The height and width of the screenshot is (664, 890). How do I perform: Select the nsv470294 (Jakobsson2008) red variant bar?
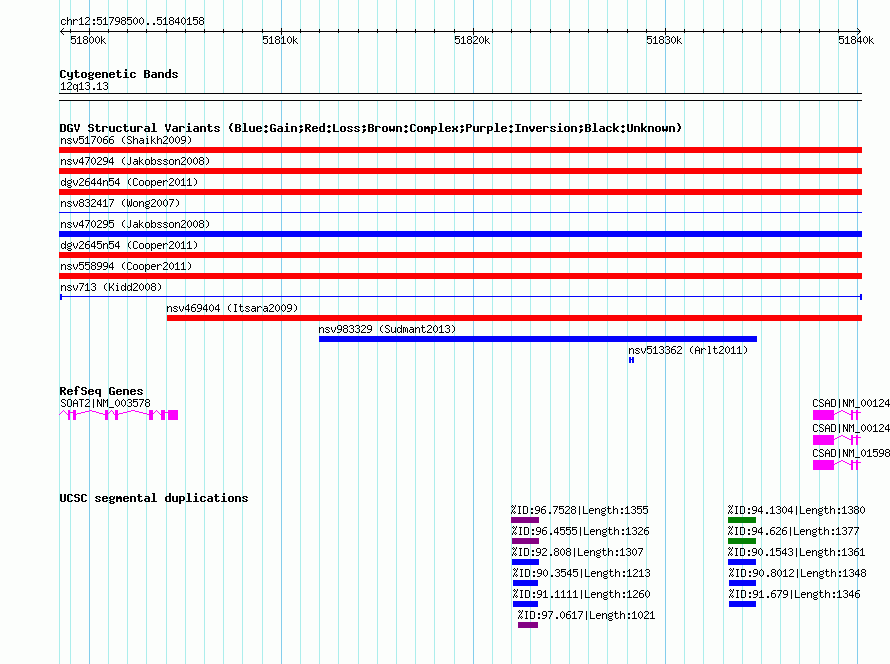[460, 171]
